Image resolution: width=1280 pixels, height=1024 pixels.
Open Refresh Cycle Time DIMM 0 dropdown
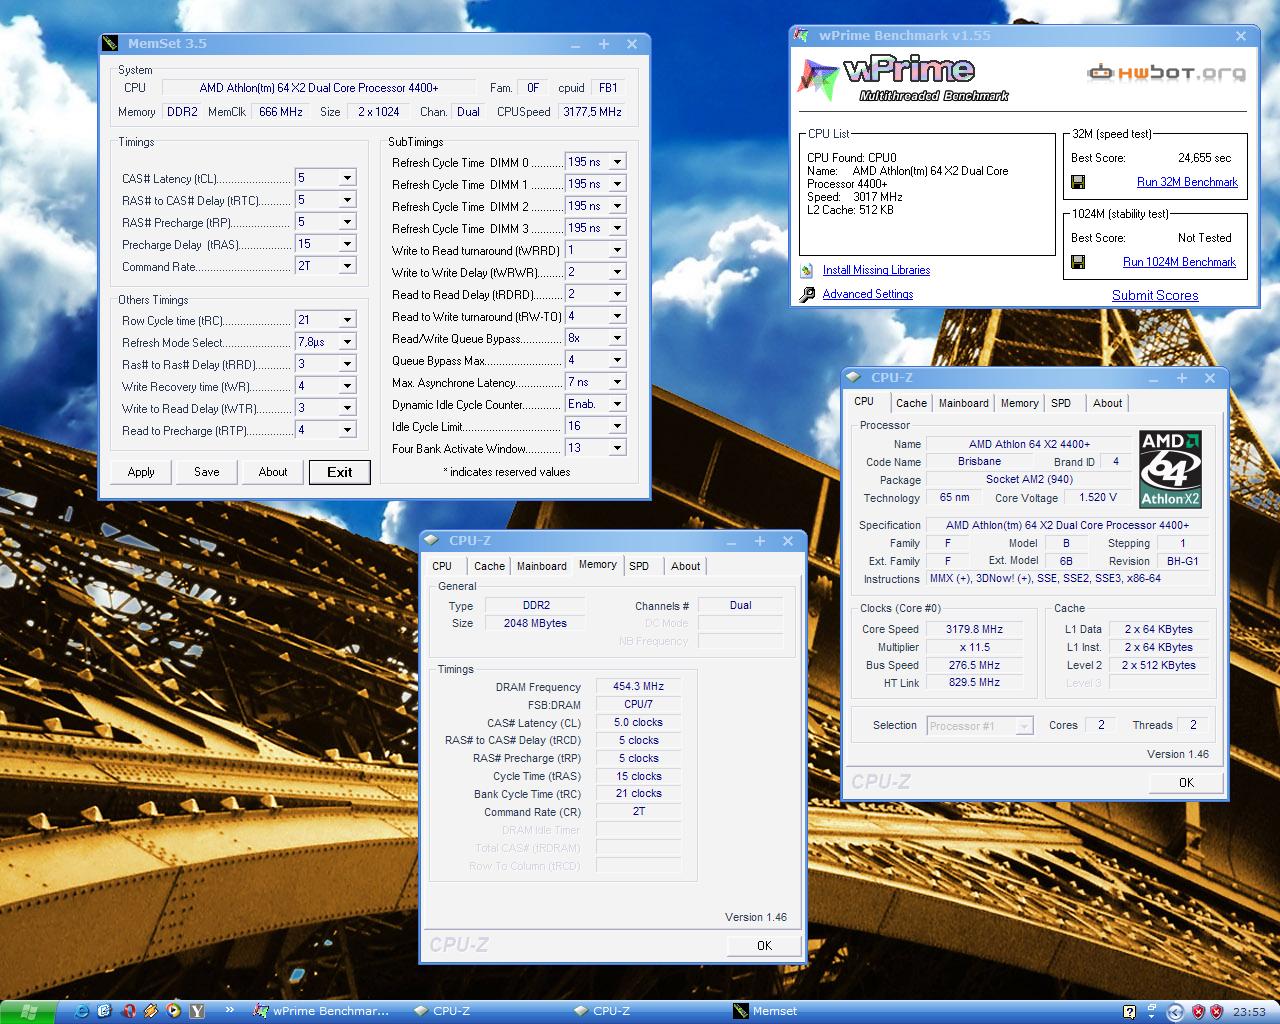617,162
